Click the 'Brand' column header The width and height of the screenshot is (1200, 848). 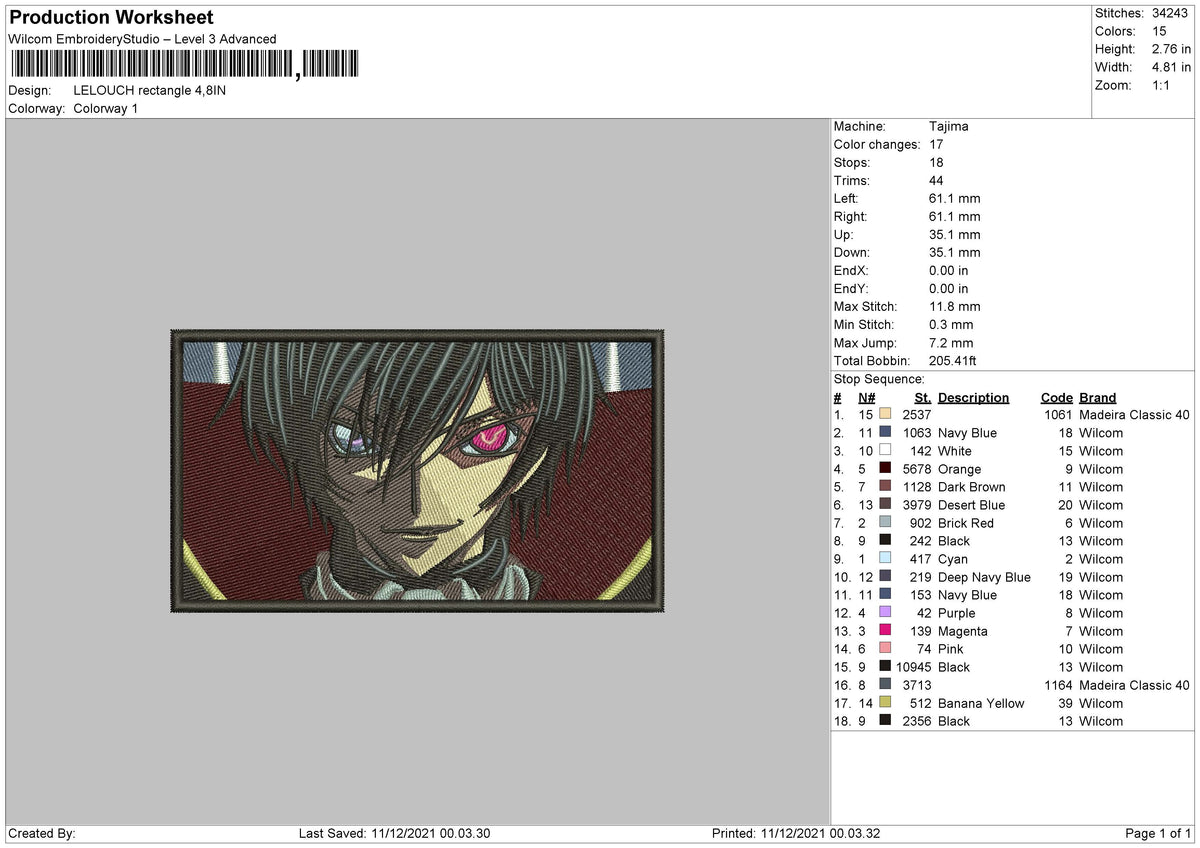tap(1097, 398)
